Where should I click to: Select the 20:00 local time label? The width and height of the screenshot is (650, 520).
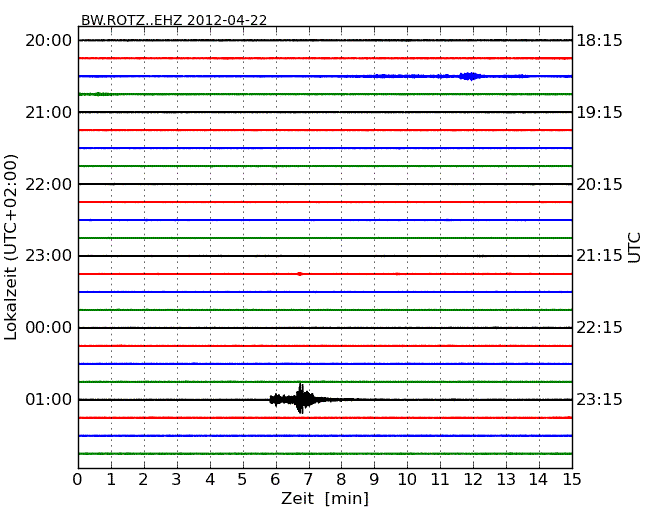pos(49,41)
